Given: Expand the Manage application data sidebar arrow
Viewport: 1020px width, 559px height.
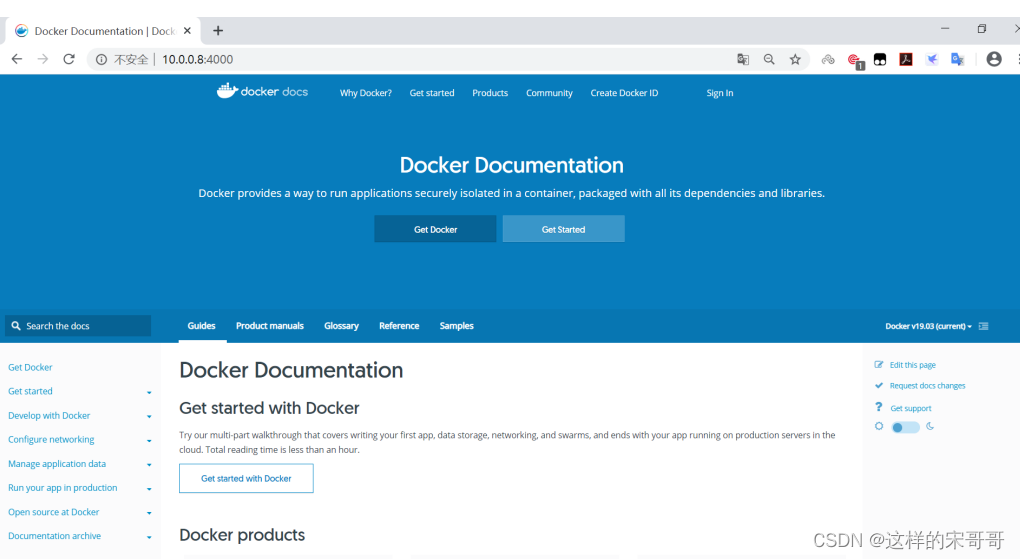Looking at the screenshot, I should (x=149, y=465).
